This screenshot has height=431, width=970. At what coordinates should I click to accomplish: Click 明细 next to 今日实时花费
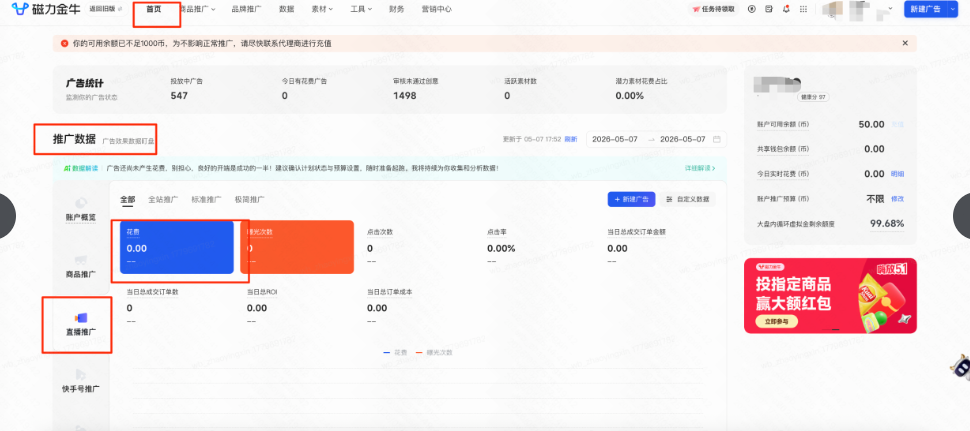[897, 174]
